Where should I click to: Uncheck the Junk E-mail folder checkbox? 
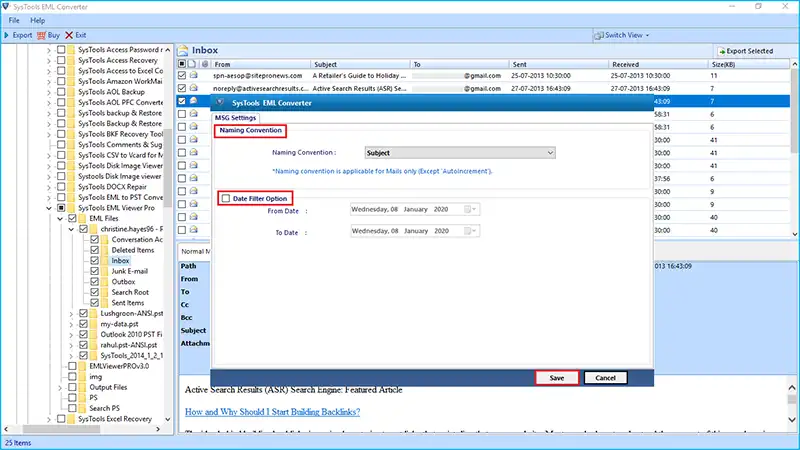[x=95, y=271]
